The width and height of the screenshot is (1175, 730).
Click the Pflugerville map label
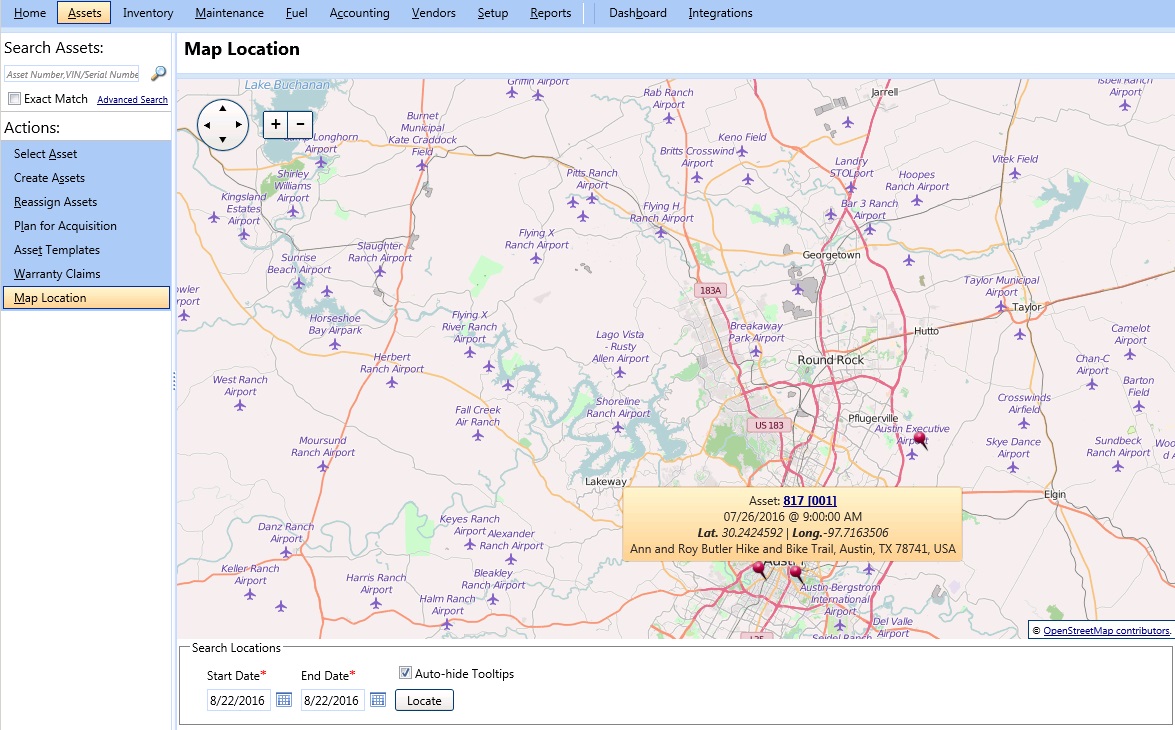pyautogui.click(x=873, y=418)
